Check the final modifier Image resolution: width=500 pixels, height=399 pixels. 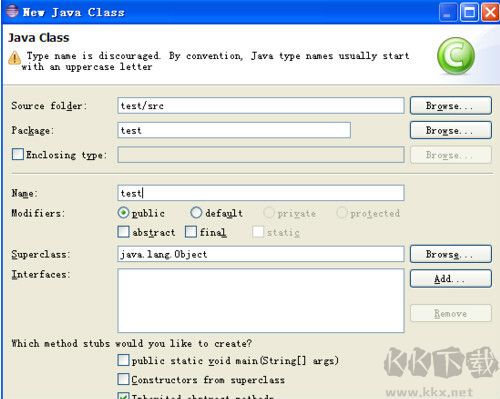(191, 232)
